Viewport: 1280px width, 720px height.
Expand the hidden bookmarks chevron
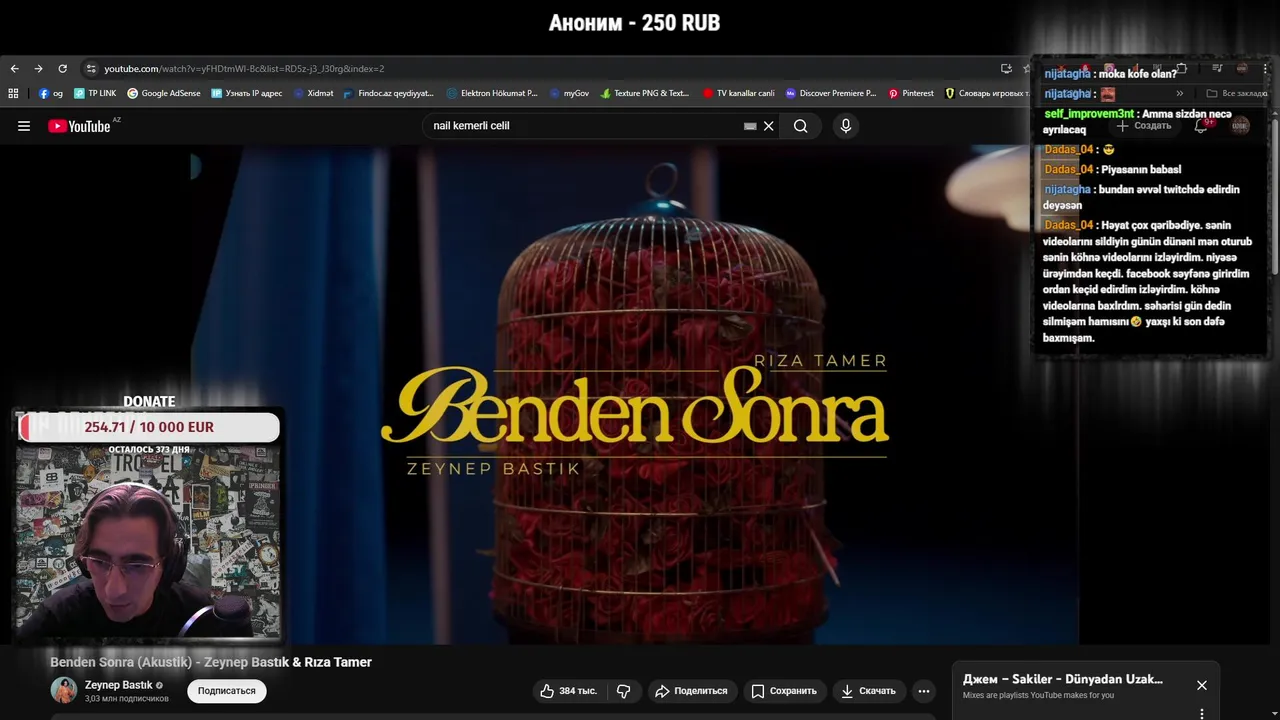pyautogui.click(x=1179, y=93)
